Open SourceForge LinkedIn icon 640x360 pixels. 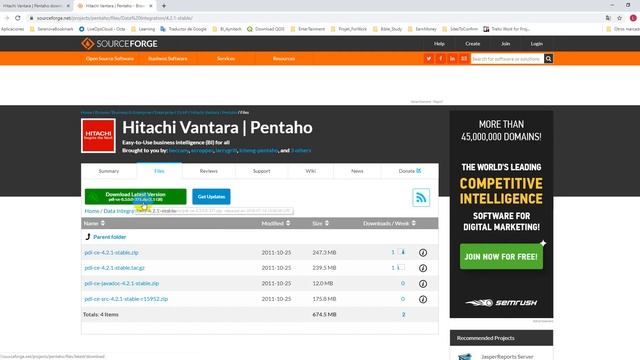452,59
